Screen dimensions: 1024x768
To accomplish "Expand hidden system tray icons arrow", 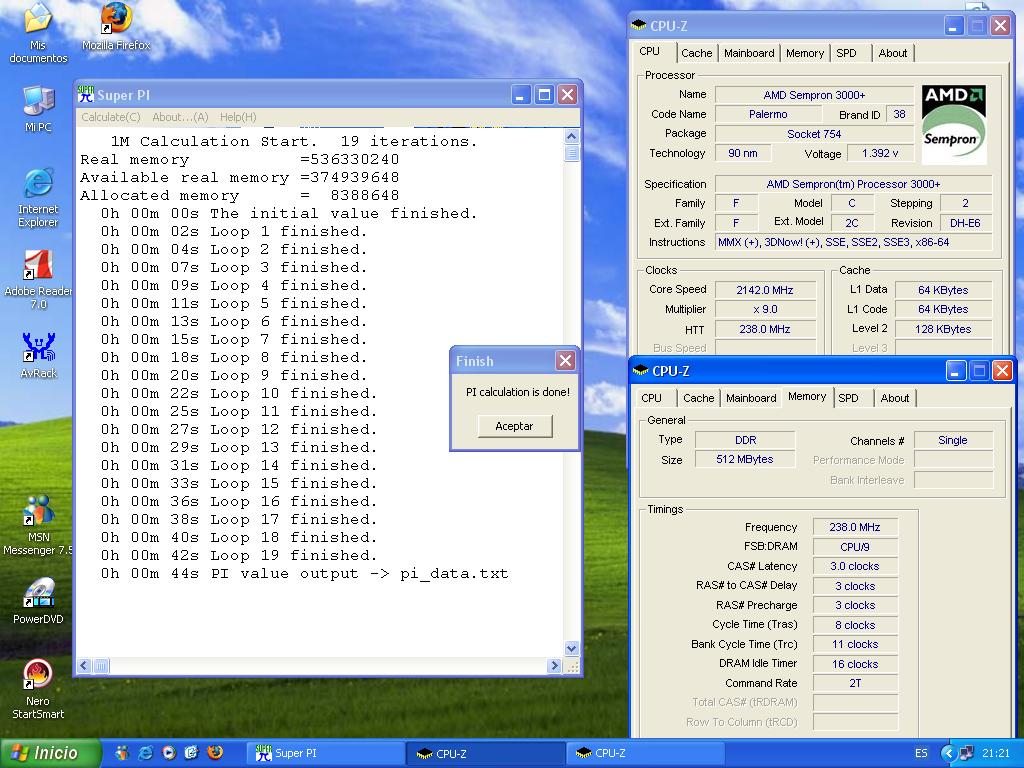I will pos(951,753).
